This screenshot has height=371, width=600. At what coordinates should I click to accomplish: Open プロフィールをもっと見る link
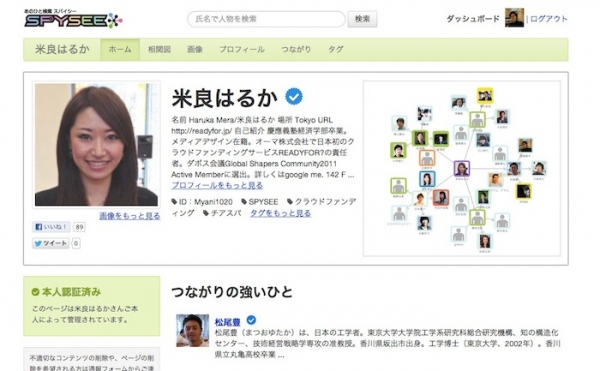(217, 186)
